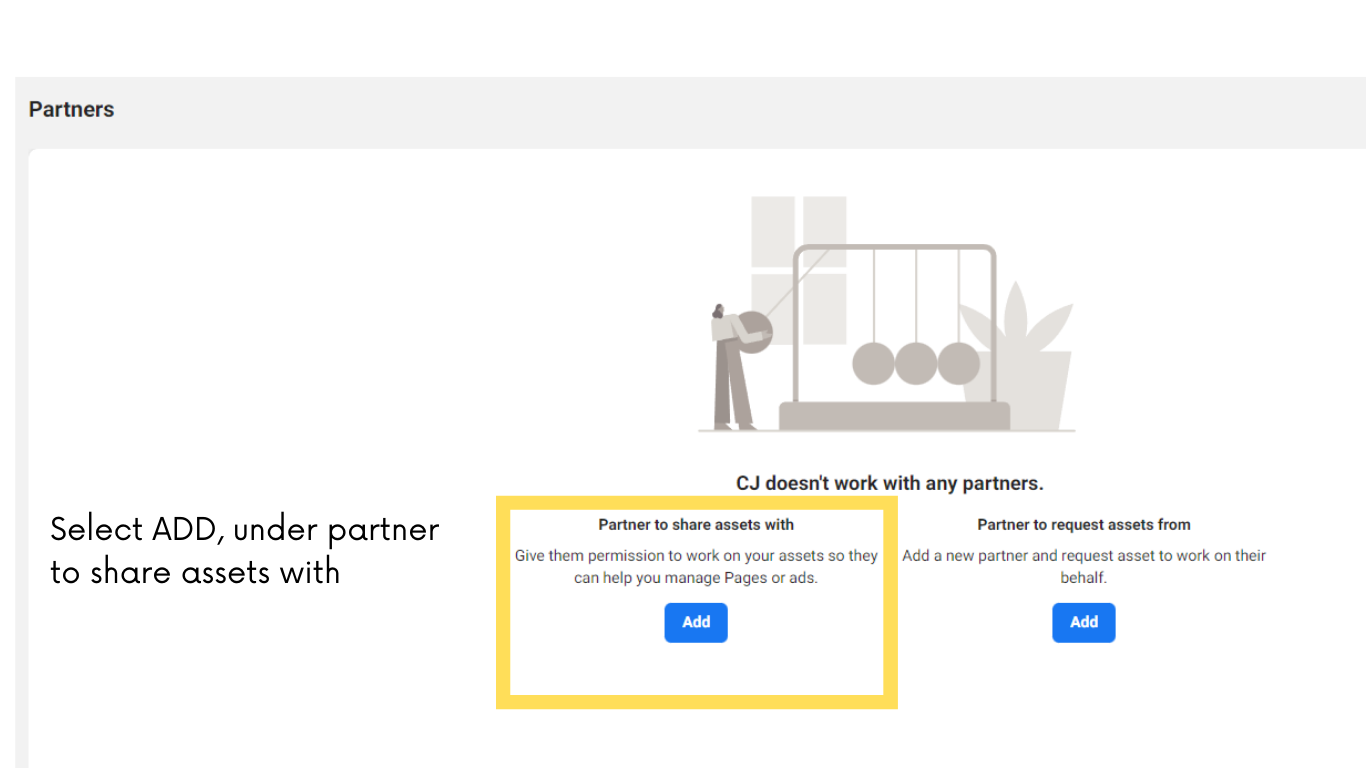
Task: Click the top bar of the cradle frame
Action: (895, 248)
